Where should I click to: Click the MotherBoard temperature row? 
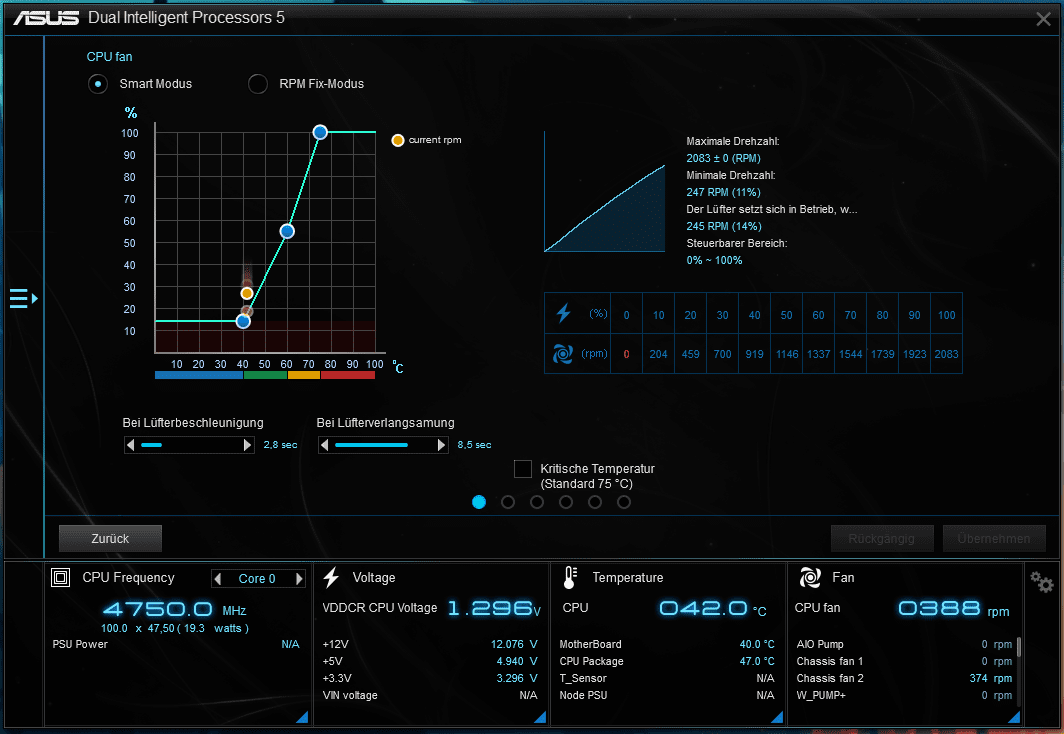666,644
